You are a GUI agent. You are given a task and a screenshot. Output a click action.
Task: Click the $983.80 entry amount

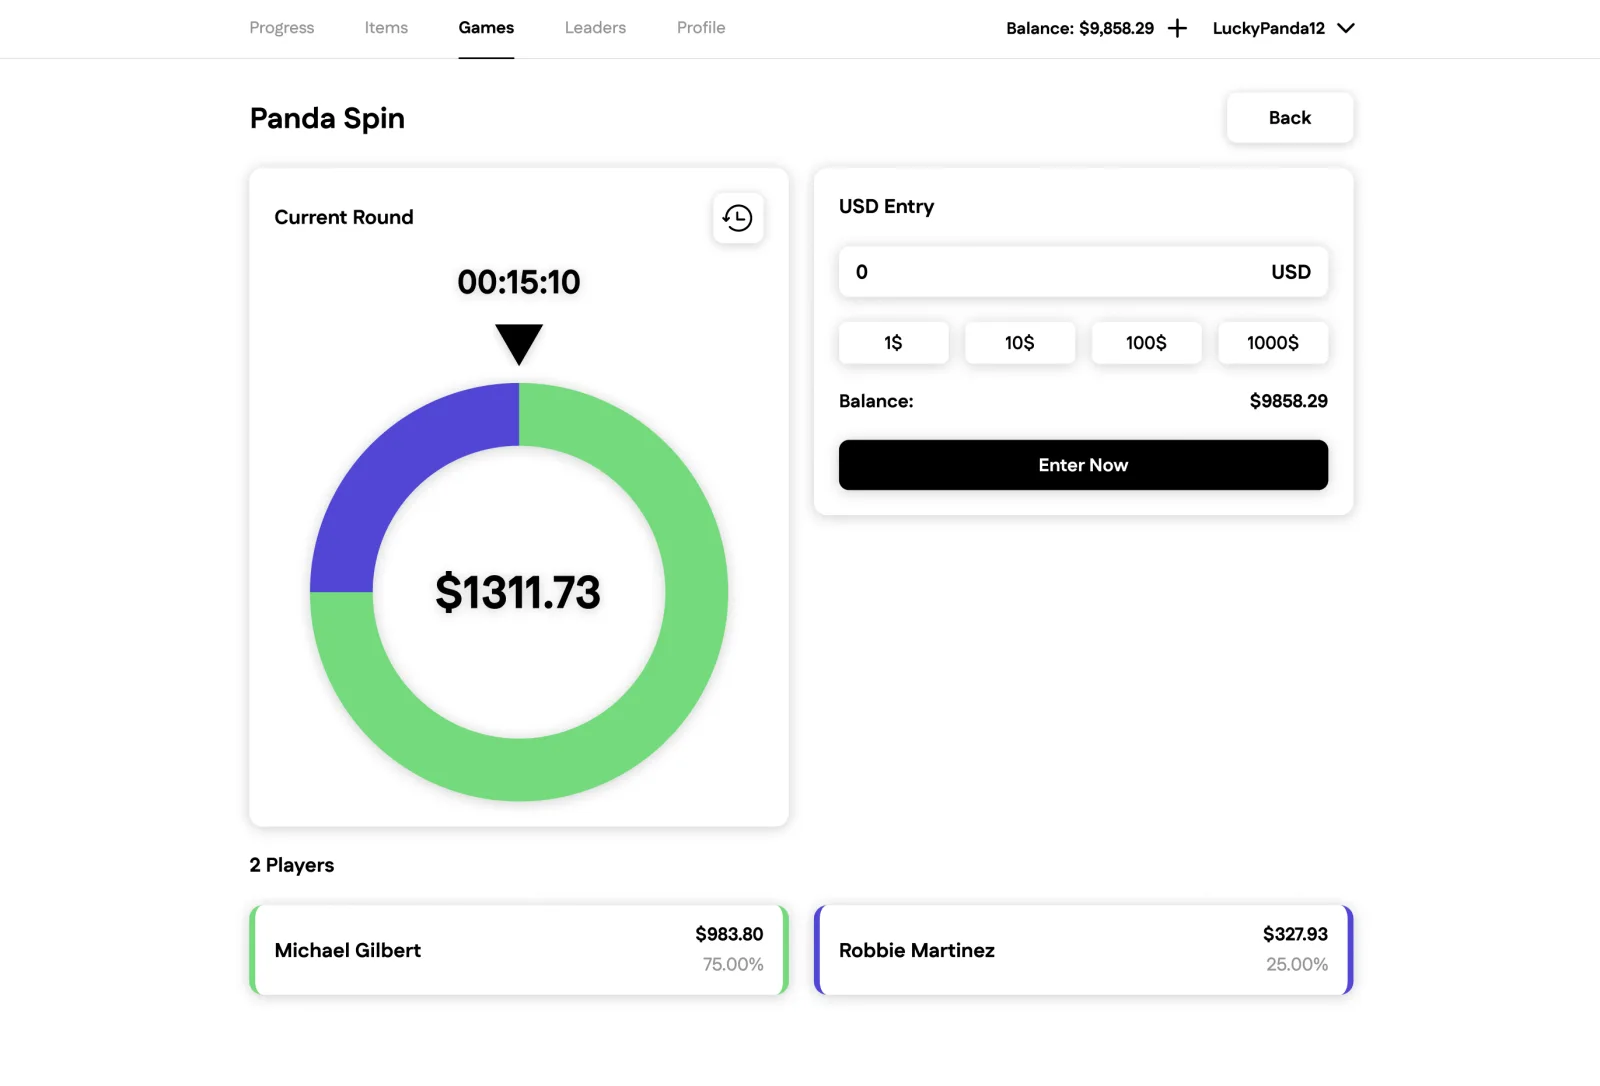click(x=729, y=934)
